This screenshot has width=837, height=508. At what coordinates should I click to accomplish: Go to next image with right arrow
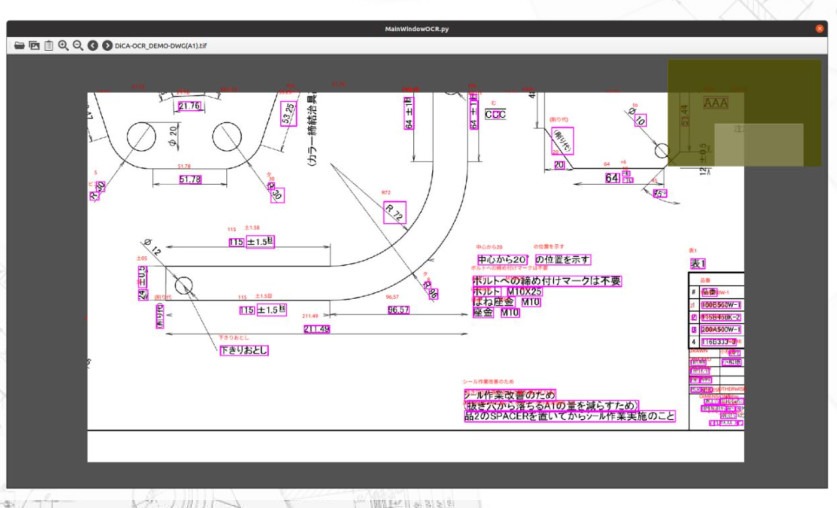click(107, 45)
